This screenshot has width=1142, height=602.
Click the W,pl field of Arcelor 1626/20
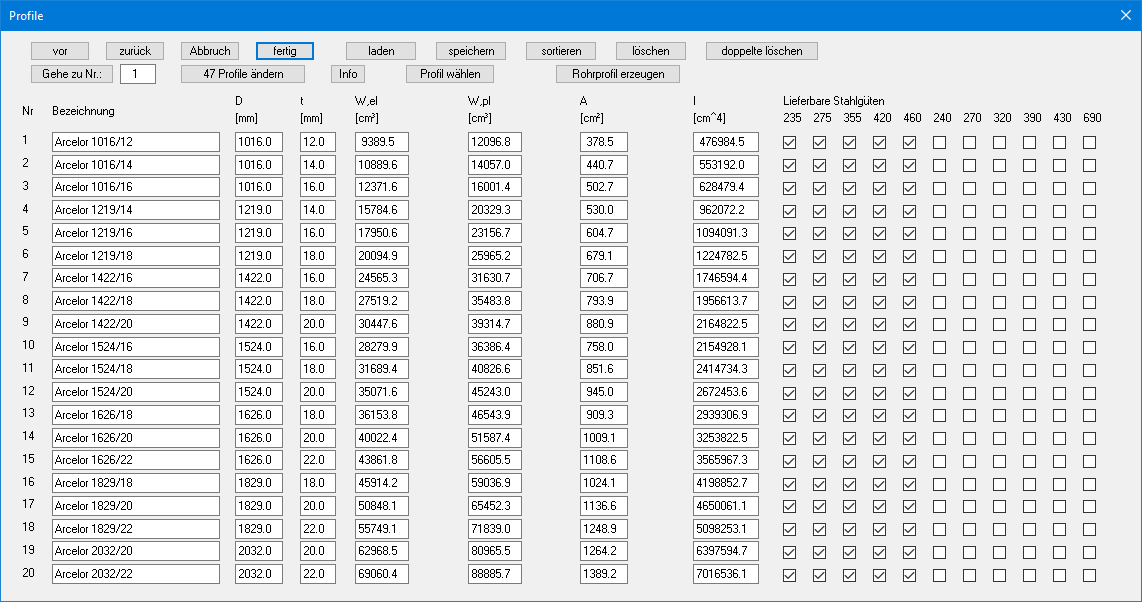tap(494, 438)
